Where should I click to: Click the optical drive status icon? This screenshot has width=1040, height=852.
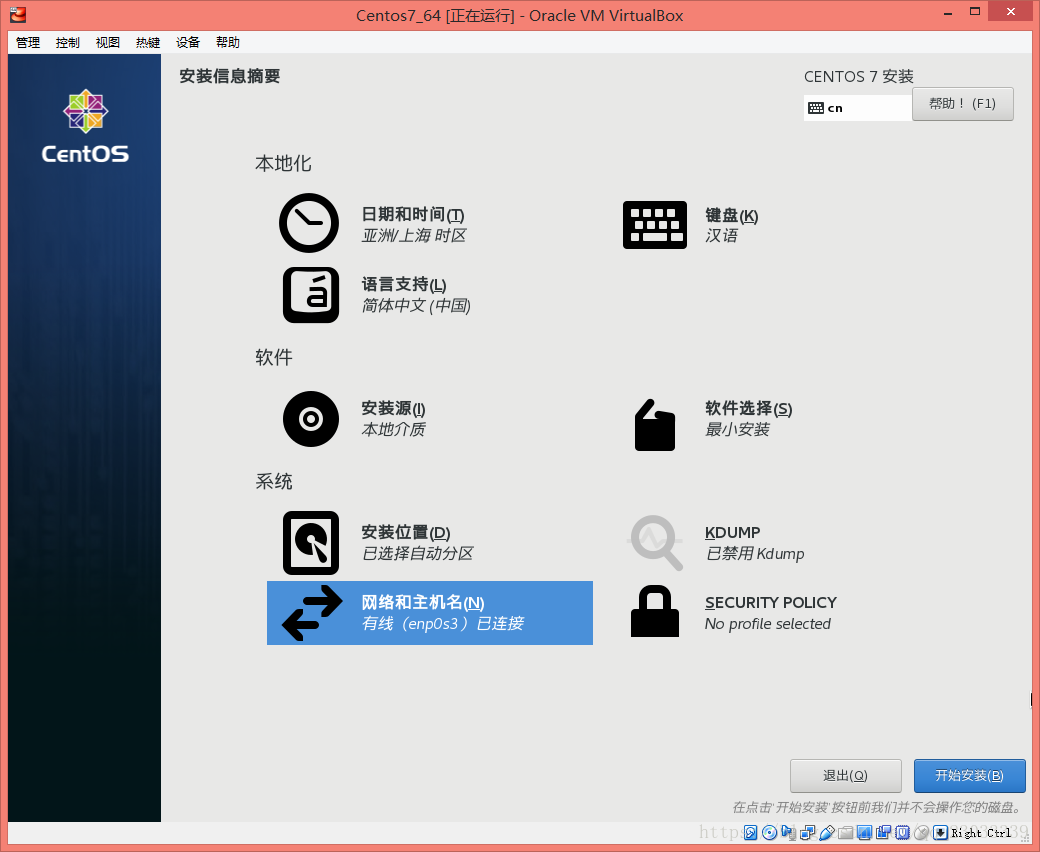769,833
